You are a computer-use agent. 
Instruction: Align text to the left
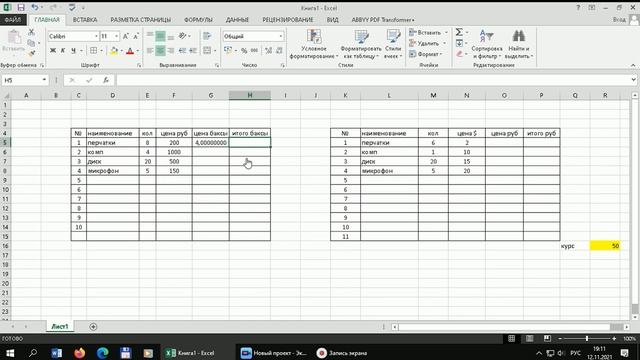click(150, 51)
